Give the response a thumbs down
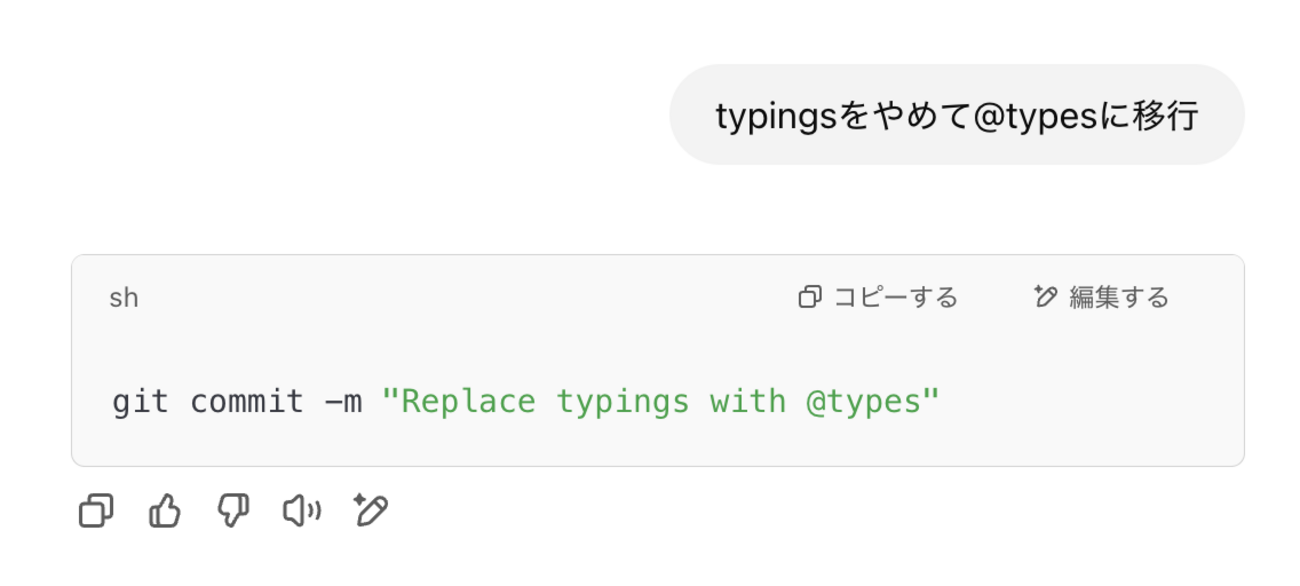 (233, 511)
